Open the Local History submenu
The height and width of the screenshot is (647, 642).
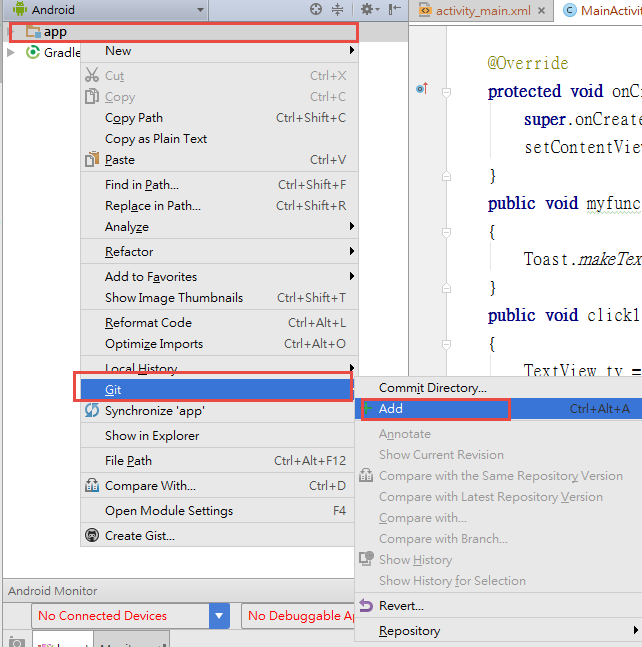click(219, 367)
